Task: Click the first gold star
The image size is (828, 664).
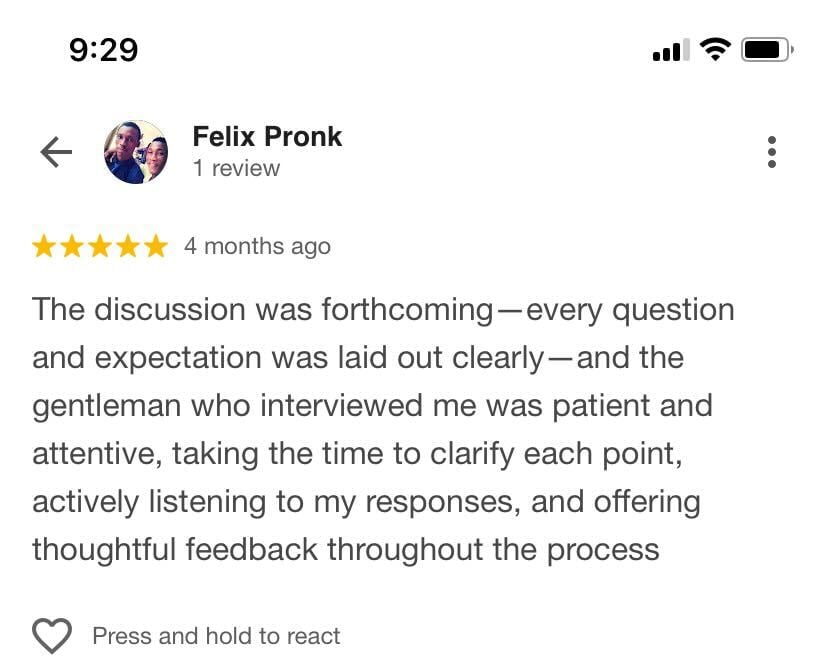Action: pos(45,246)
